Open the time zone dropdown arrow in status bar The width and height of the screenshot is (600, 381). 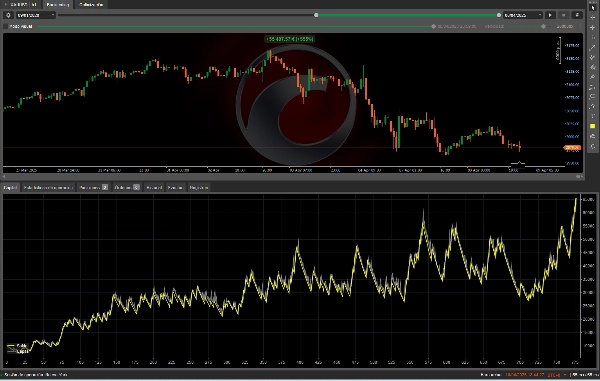(x=565, y=375)
